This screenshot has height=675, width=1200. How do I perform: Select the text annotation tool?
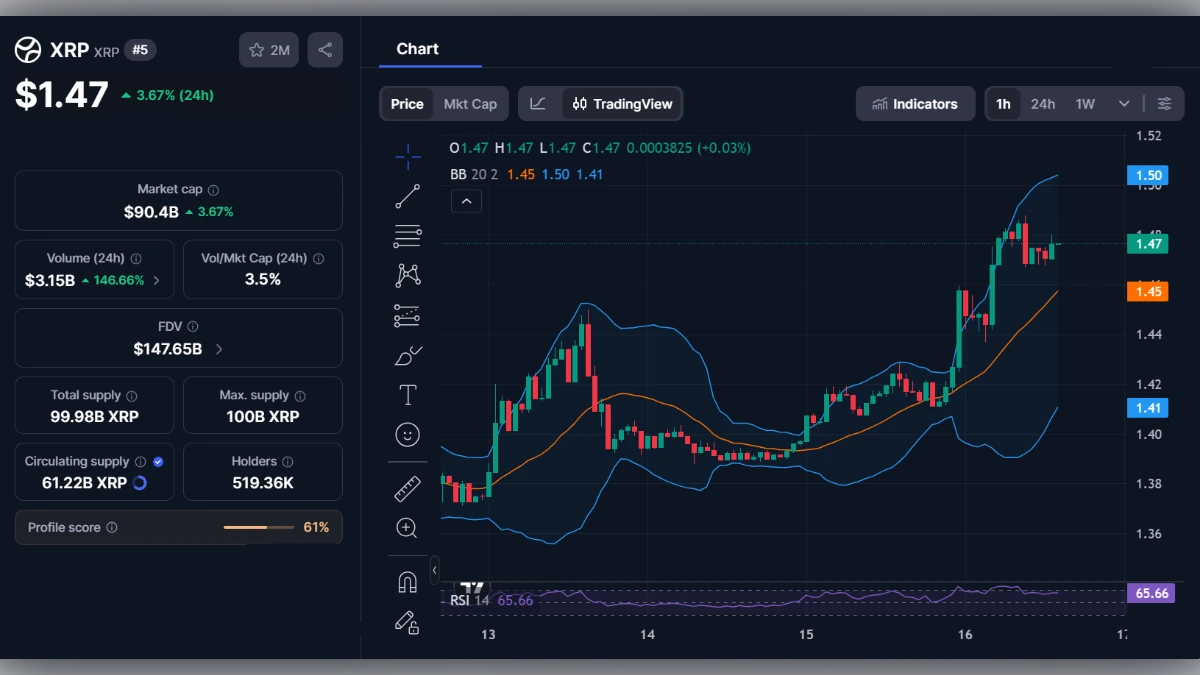408,395
